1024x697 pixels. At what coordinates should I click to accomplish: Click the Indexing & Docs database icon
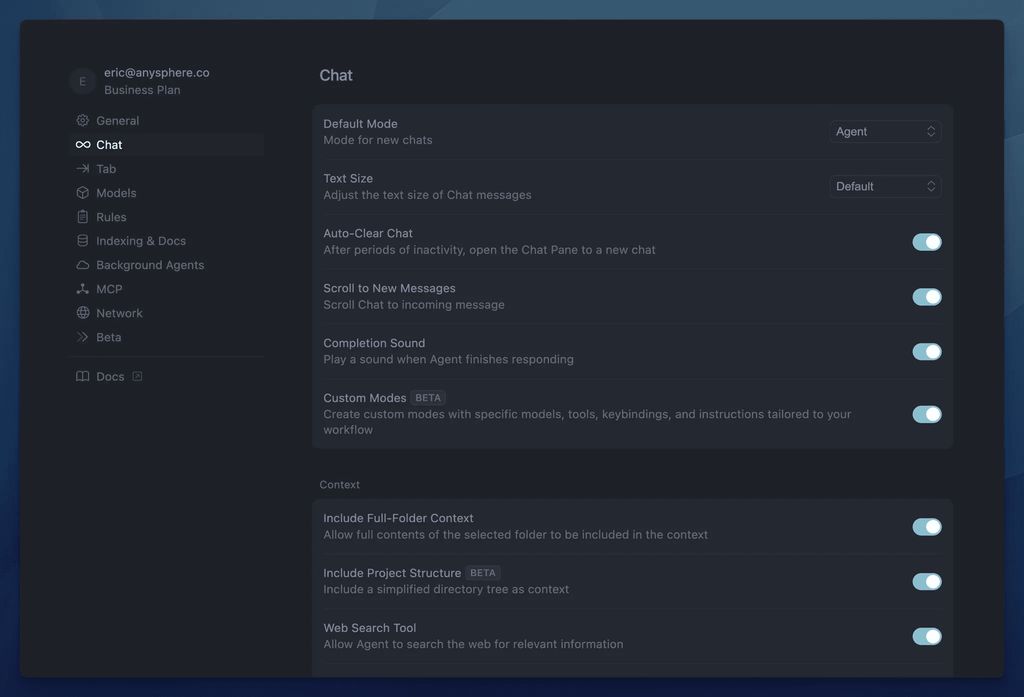[83, 241]
